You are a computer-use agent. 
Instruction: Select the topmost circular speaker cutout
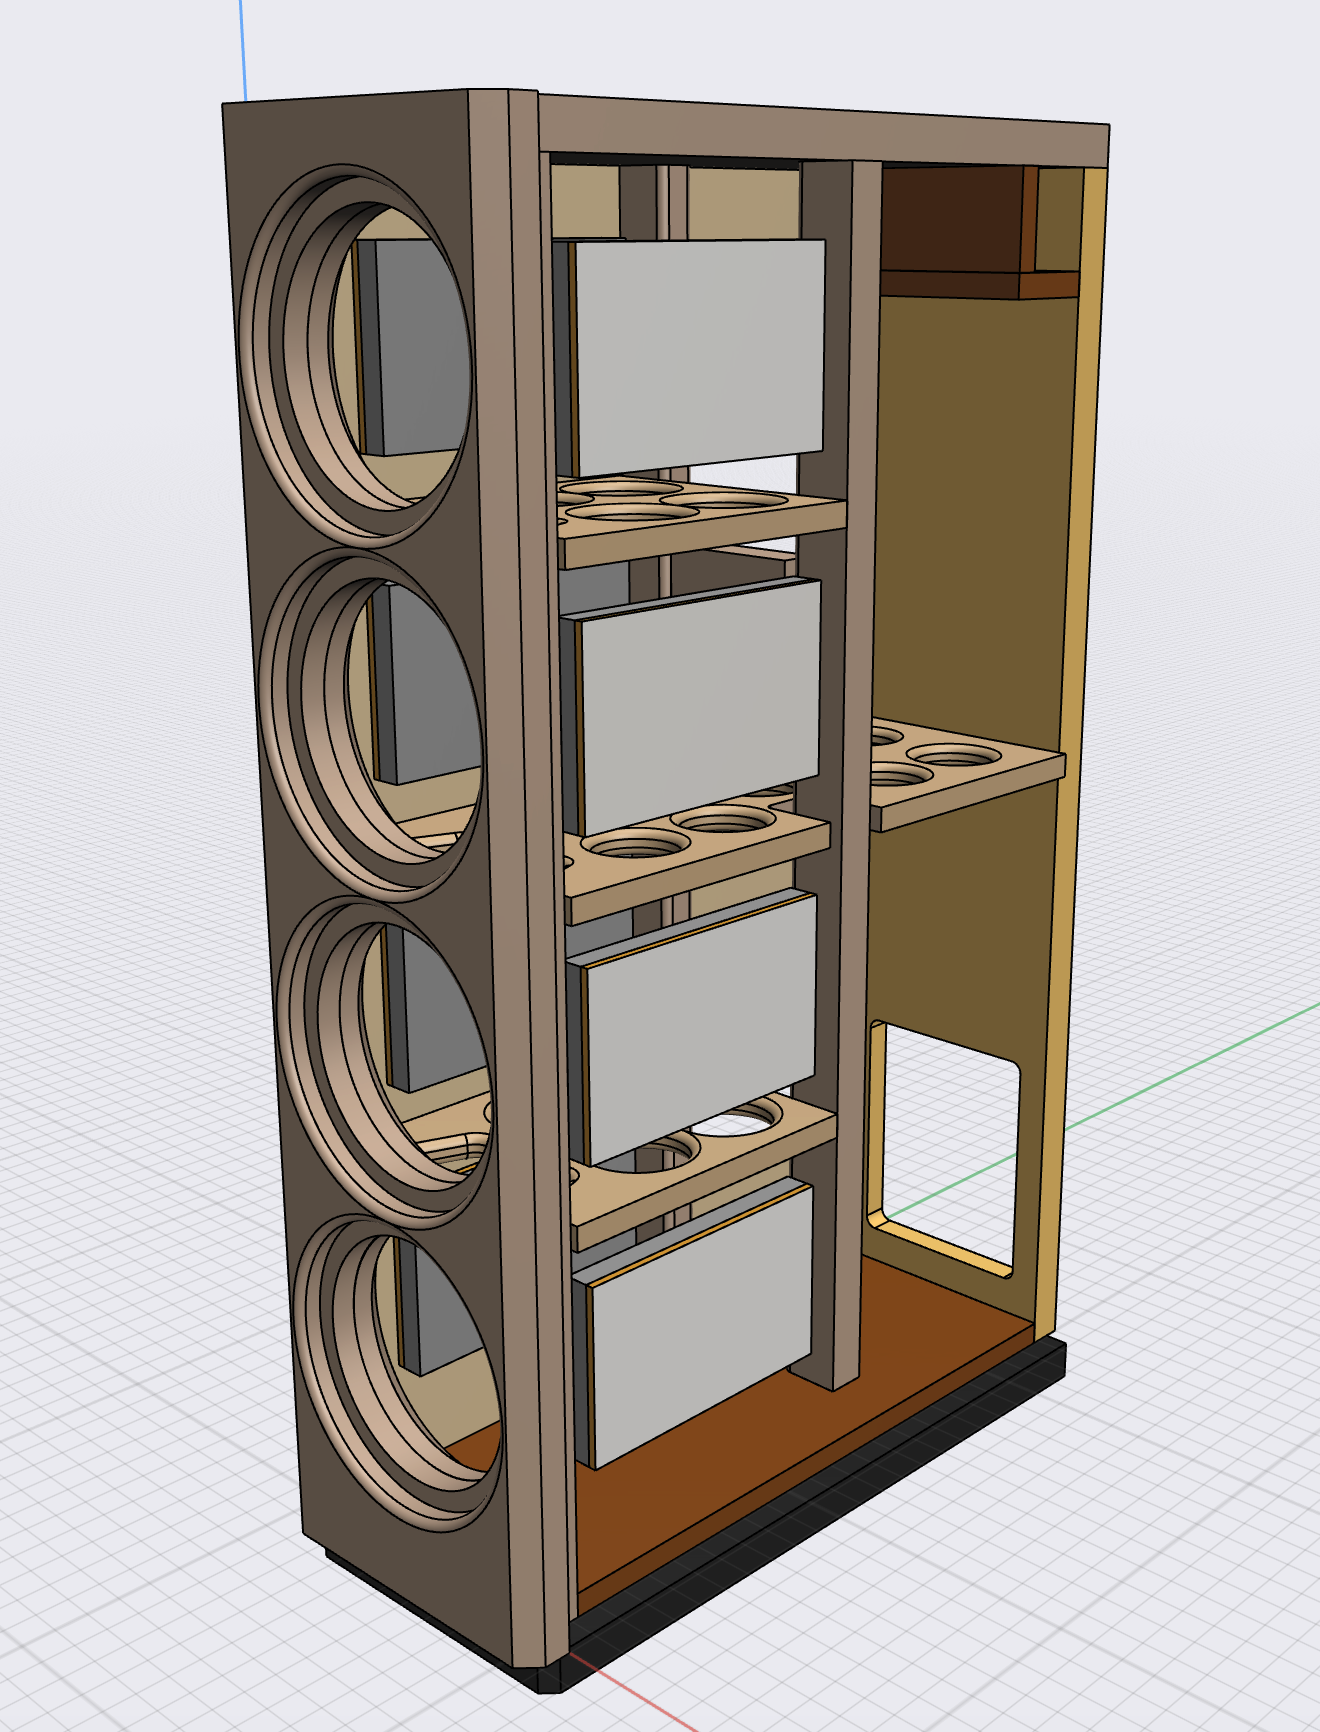[x=358, y=355]
